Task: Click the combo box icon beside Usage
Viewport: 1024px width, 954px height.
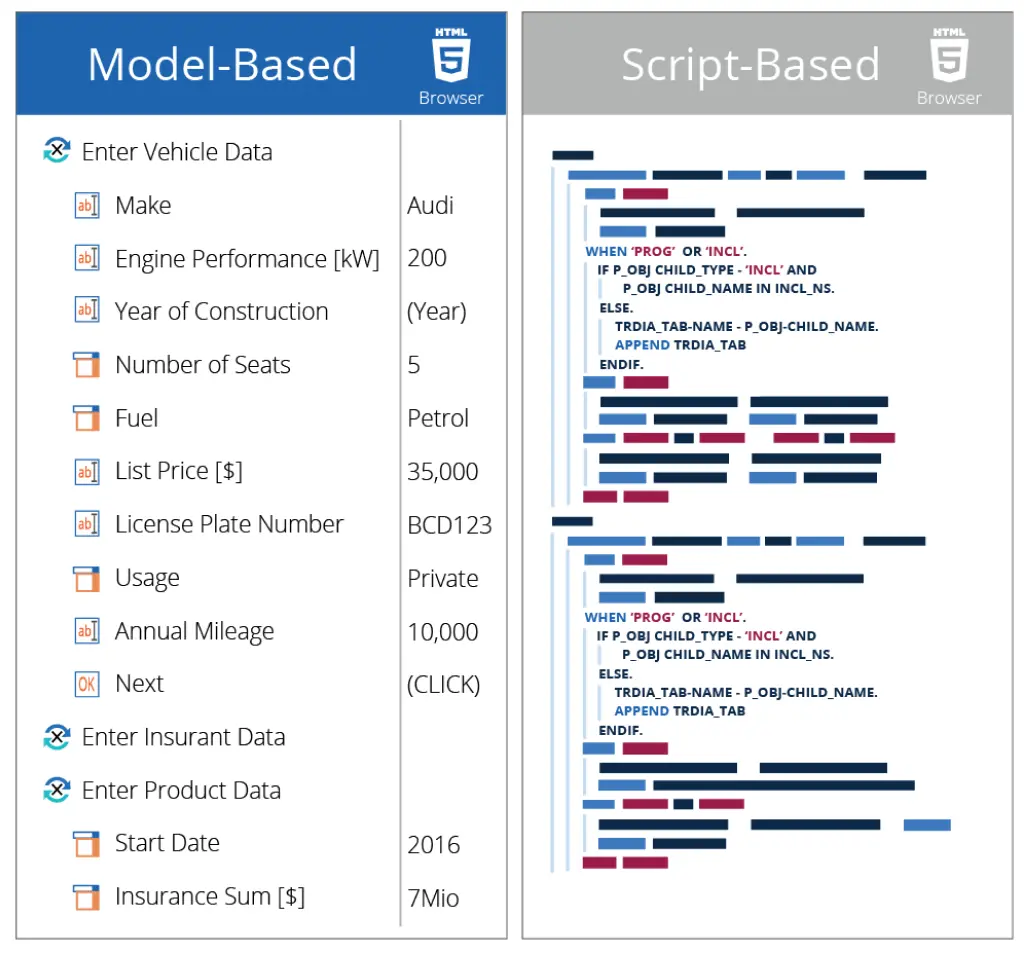Action: [x=88, y=578]
